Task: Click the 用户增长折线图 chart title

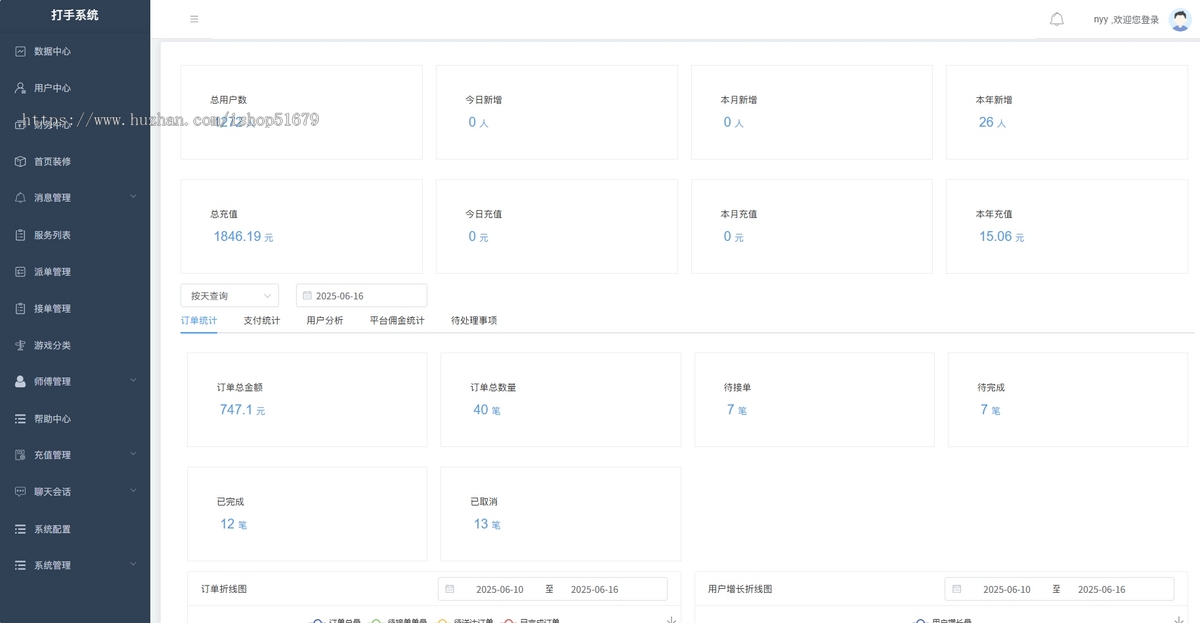Action: coord(740,589)
